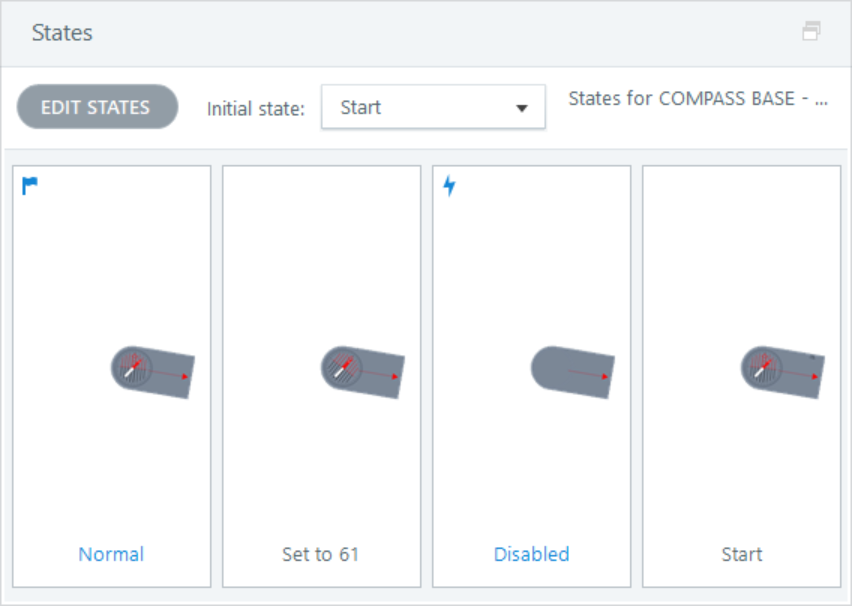Click the dropdown arrow next to Start
This screenshot has width=852, height=606.
coord(521,108)
